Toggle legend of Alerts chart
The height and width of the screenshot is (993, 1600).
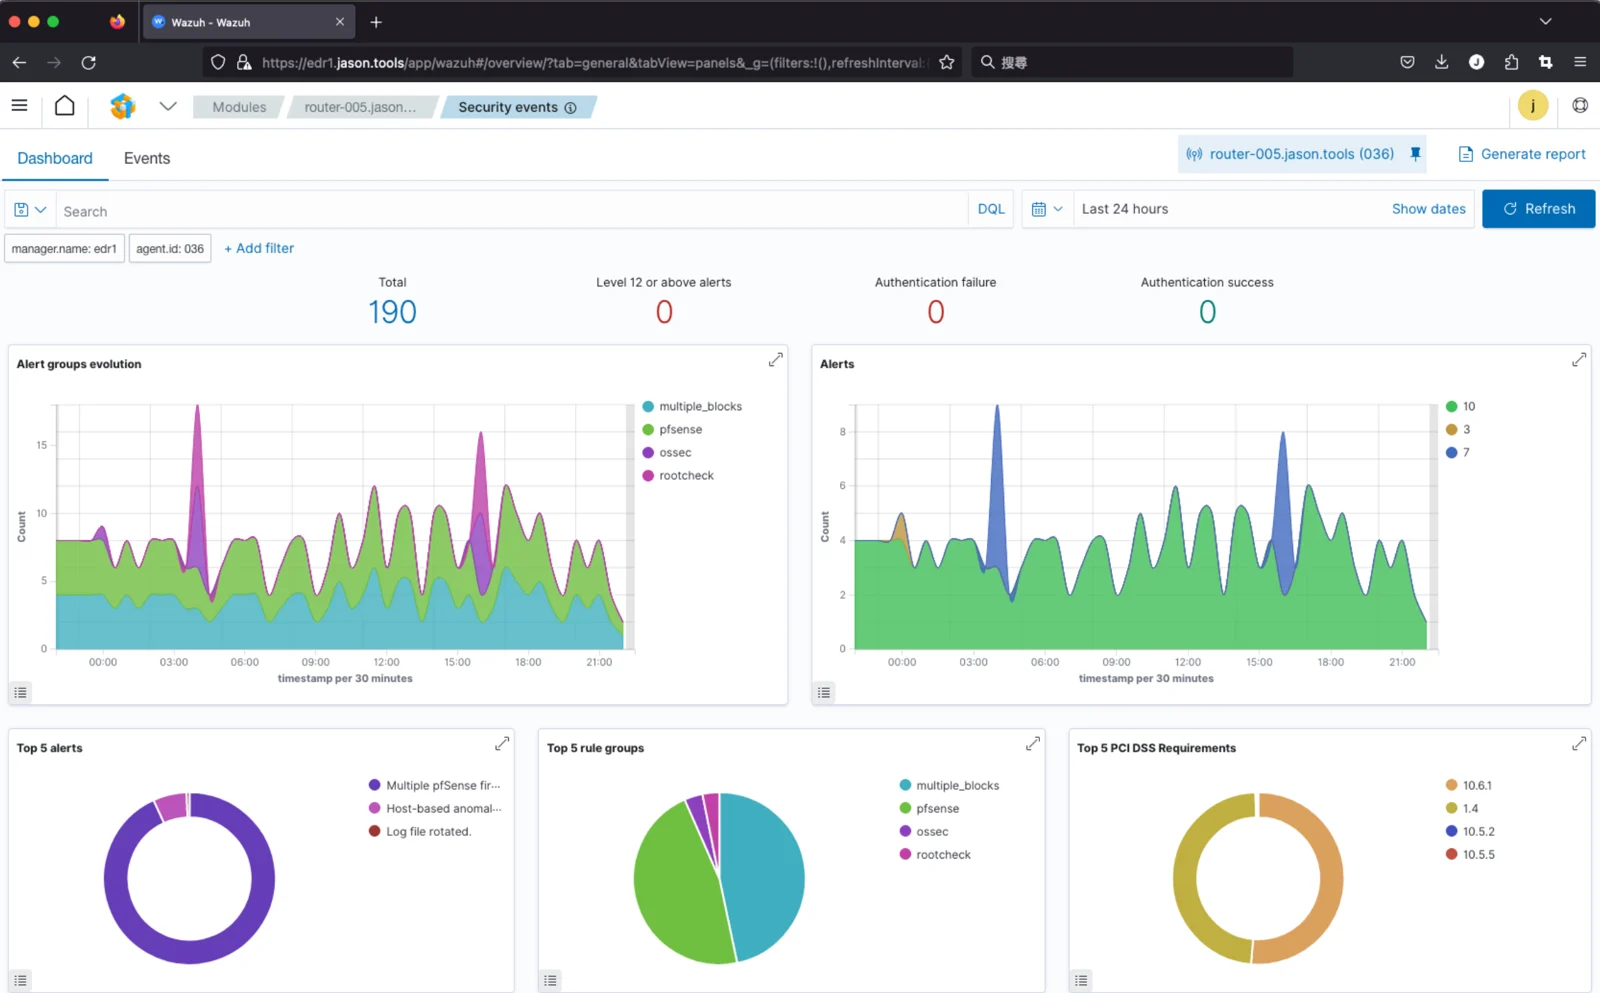click(824, 692)
